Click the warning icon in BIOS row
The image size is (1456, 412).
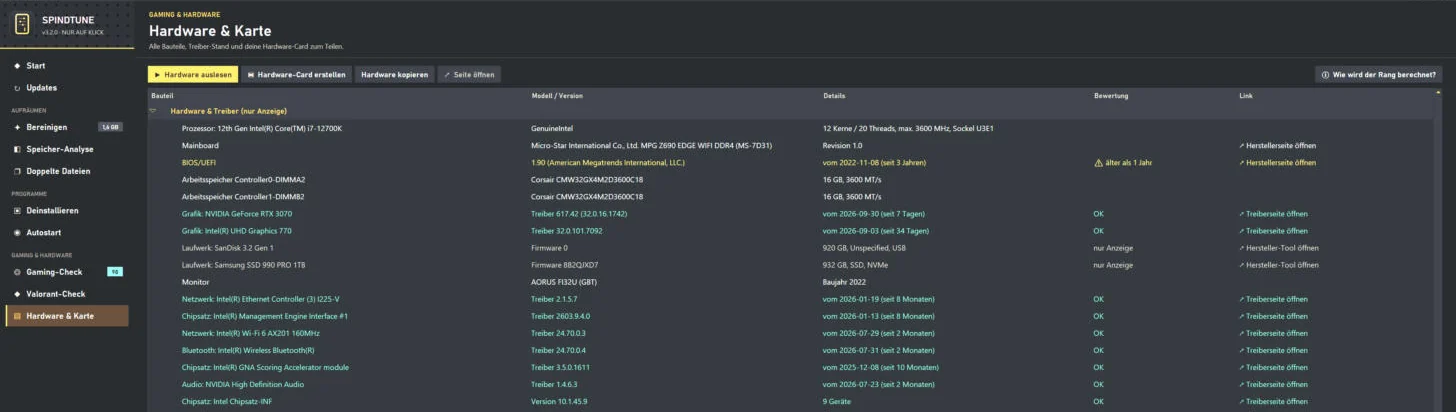pyautogui.click(x=1099, y=163)
